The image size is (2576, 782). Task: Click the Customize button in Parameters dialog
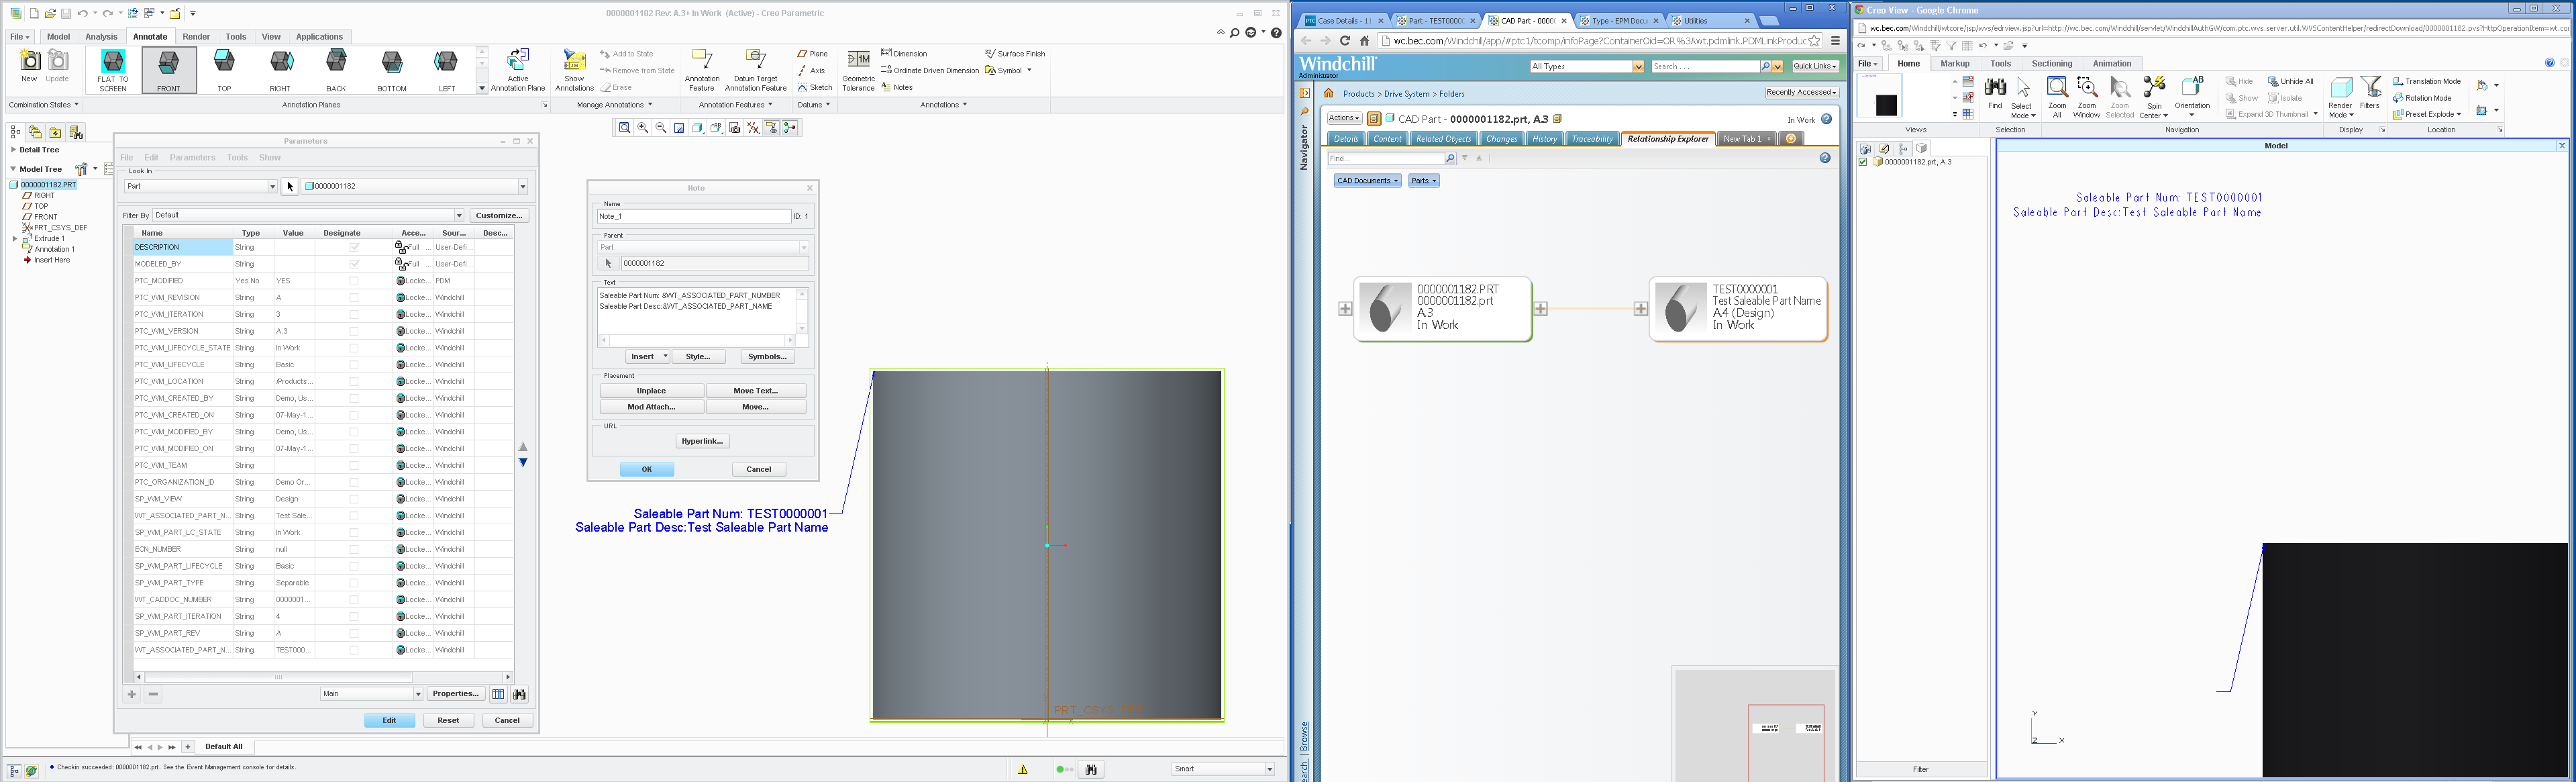pyautogui.click(x=499, y=215)
